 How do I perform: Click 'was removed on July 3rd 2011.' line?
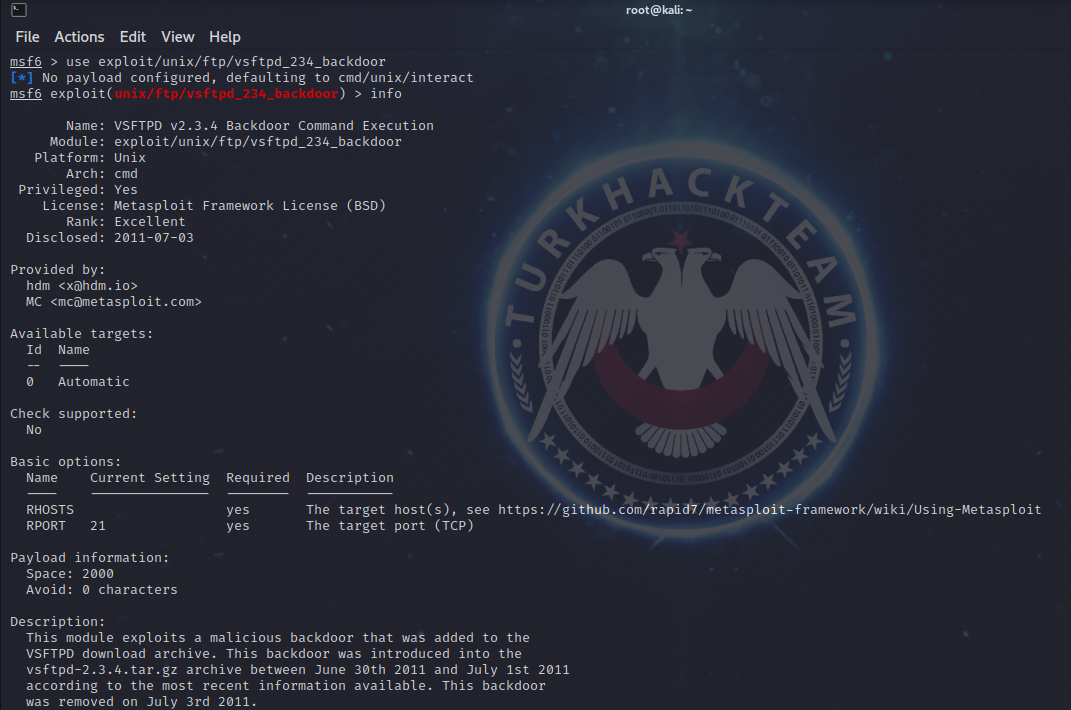coord(141,702)
